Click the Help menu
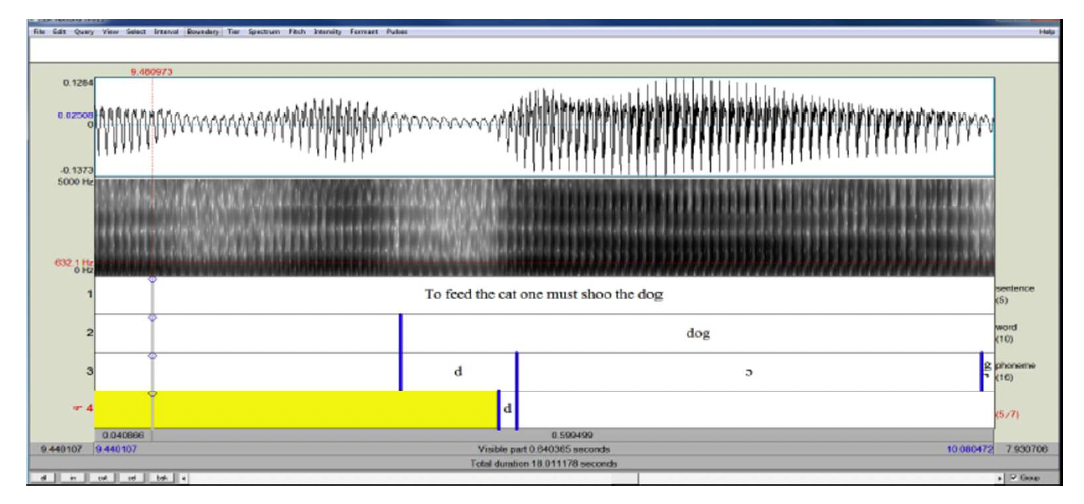The image size is (1084, 504). click(1047, 32)
